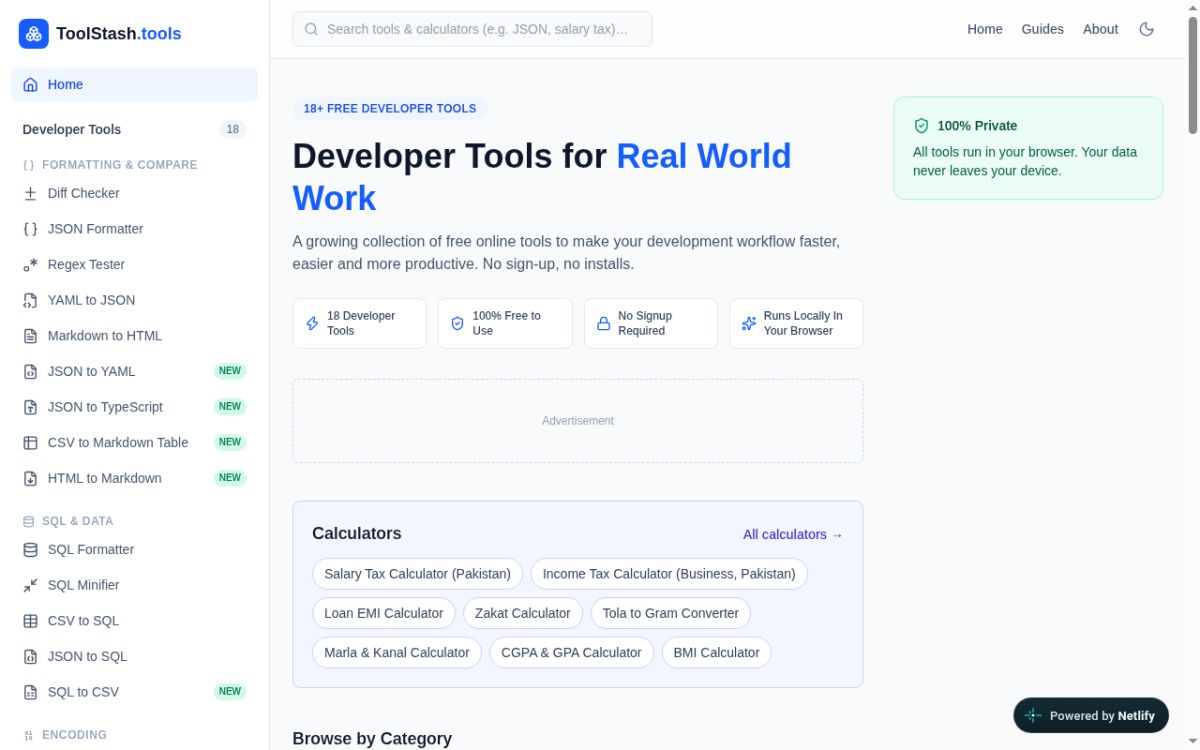Click the sparkle icon on Runs Locally

pyautogui.click(x=749, y=324)
